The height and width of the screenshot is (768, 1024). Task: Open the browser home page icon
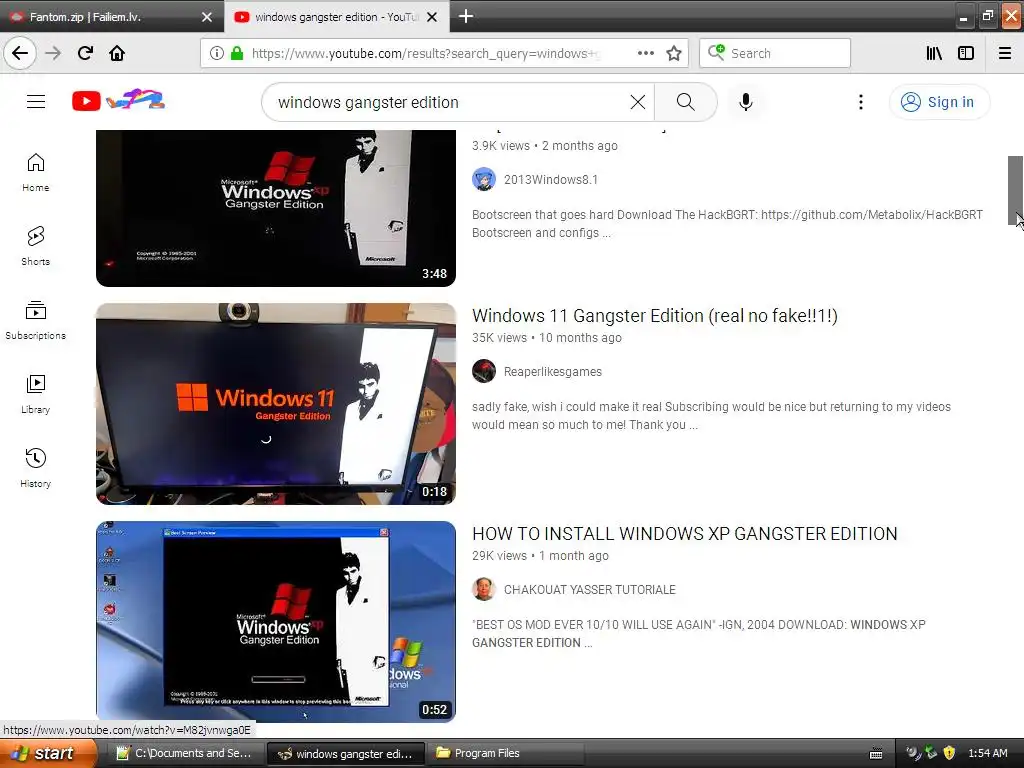click(x=117, y=53)
